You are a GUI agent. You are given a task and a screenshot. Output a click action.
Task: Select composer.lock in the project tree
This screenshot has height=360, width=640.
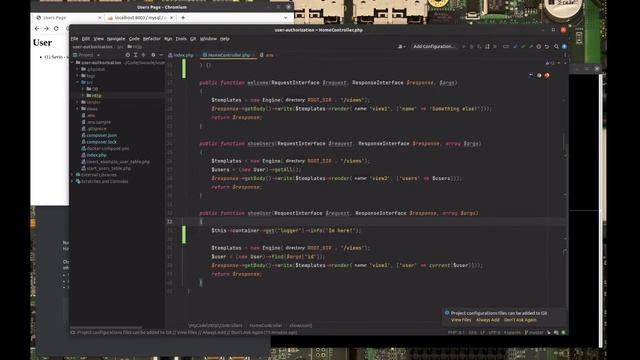tap(99, 142)
